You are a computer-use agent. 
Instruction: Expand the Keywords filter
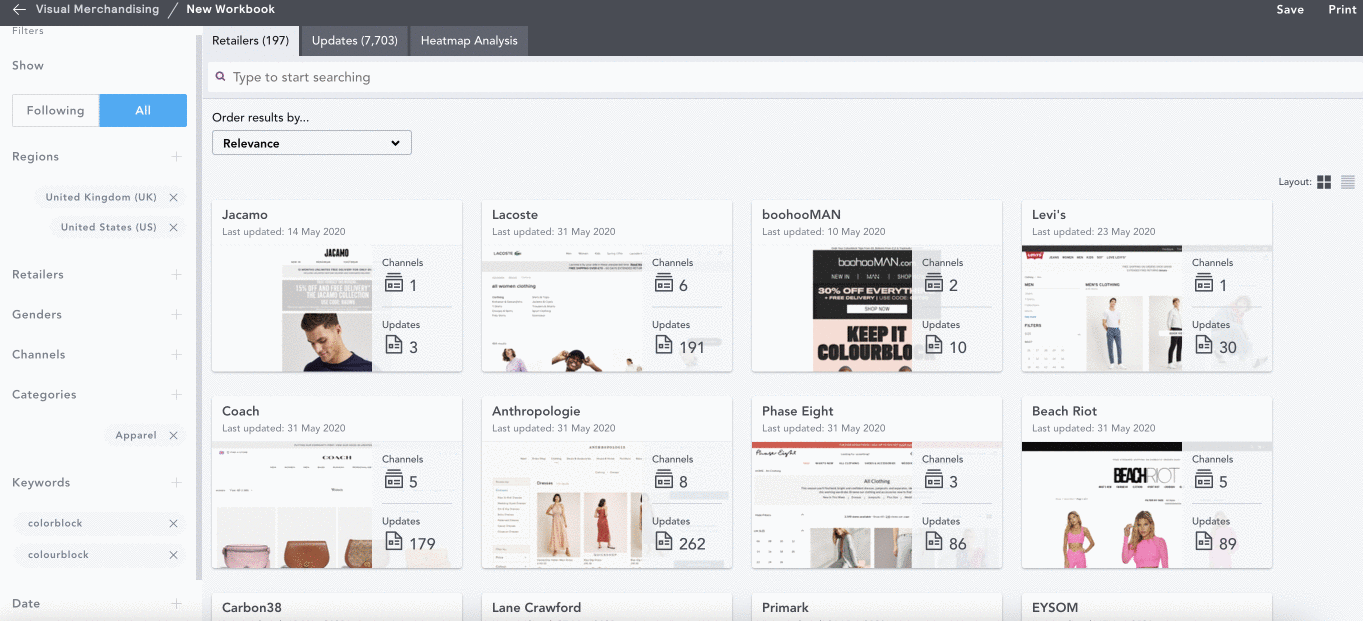[177, 483]
